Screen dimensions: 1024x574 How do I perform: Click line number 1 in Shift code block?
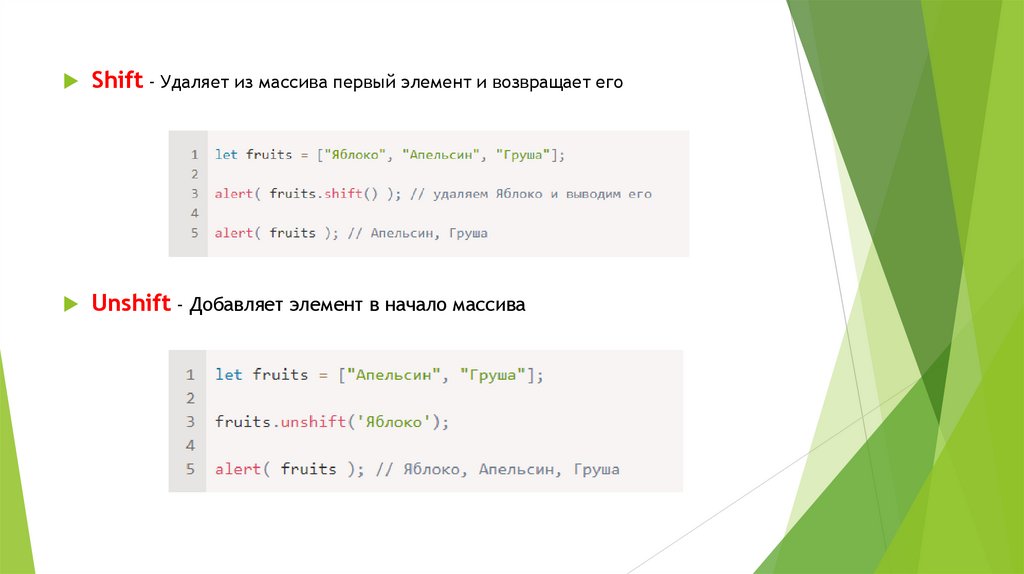[194, 155]
